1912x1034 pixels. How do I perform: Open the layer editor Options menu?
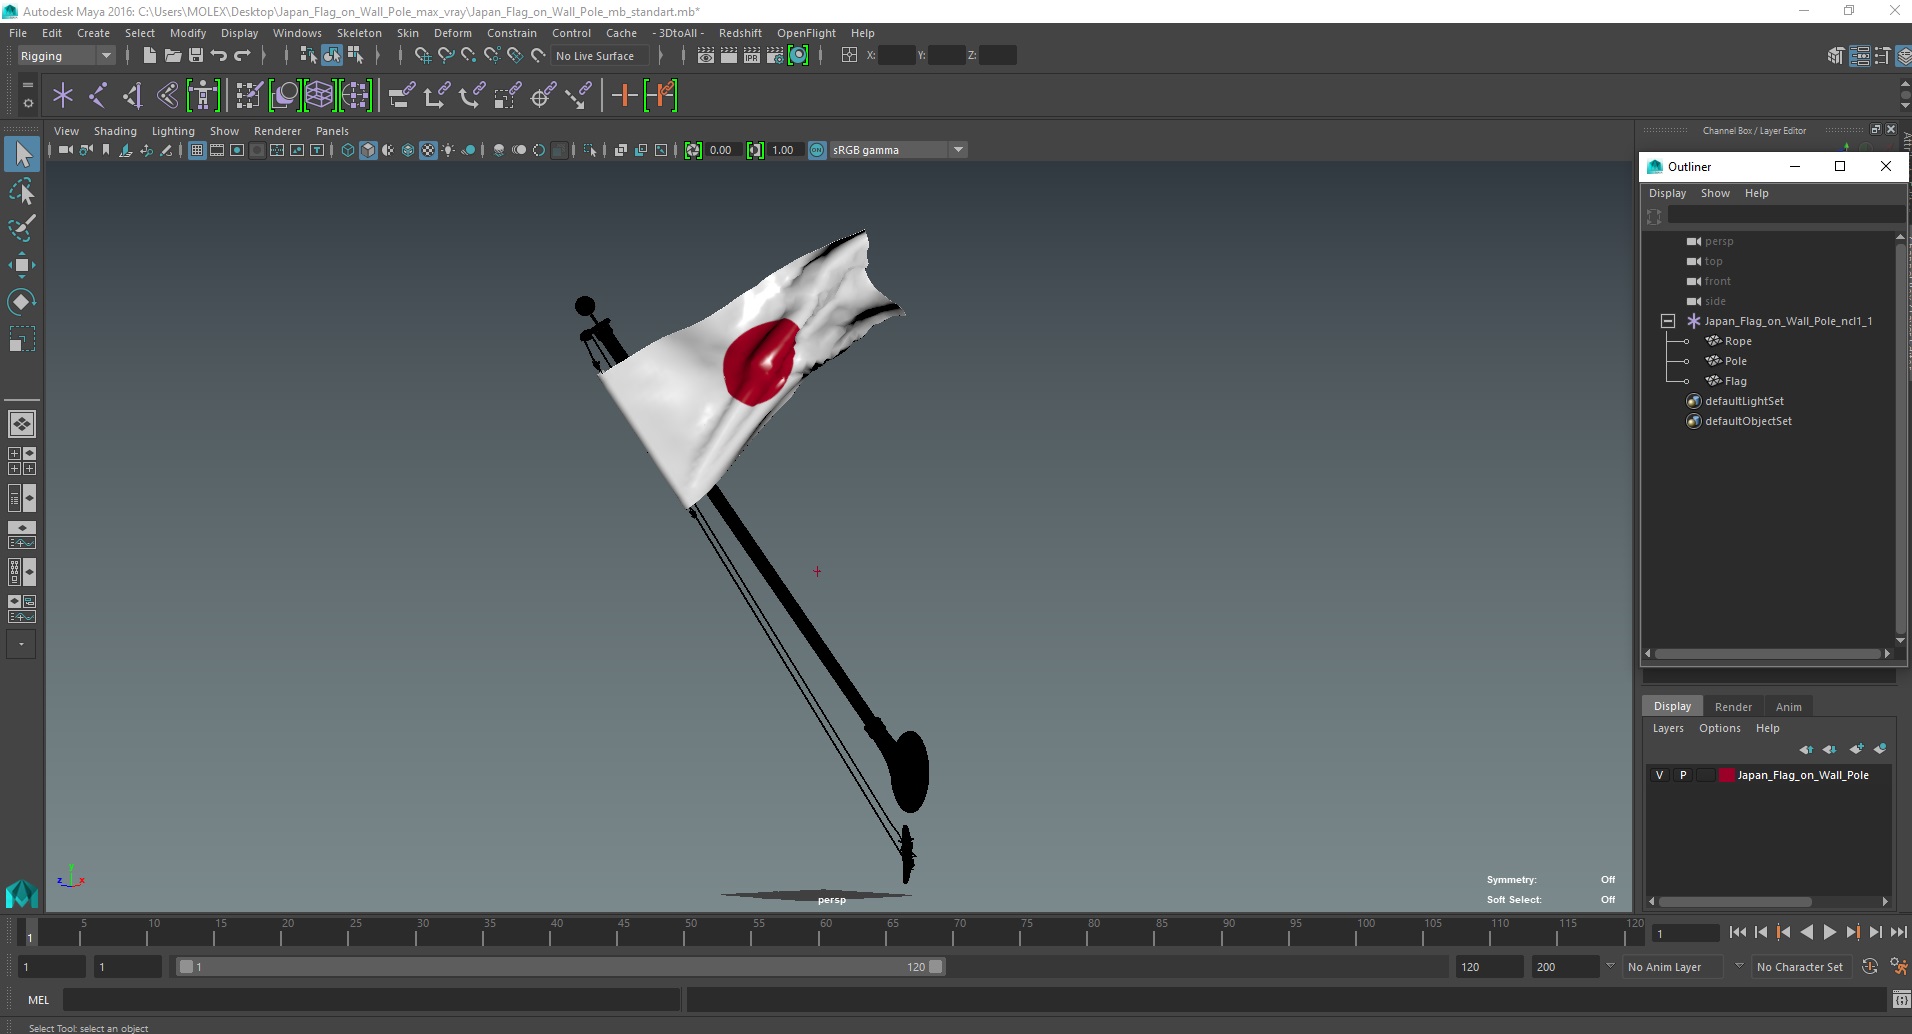point(1719,728)
